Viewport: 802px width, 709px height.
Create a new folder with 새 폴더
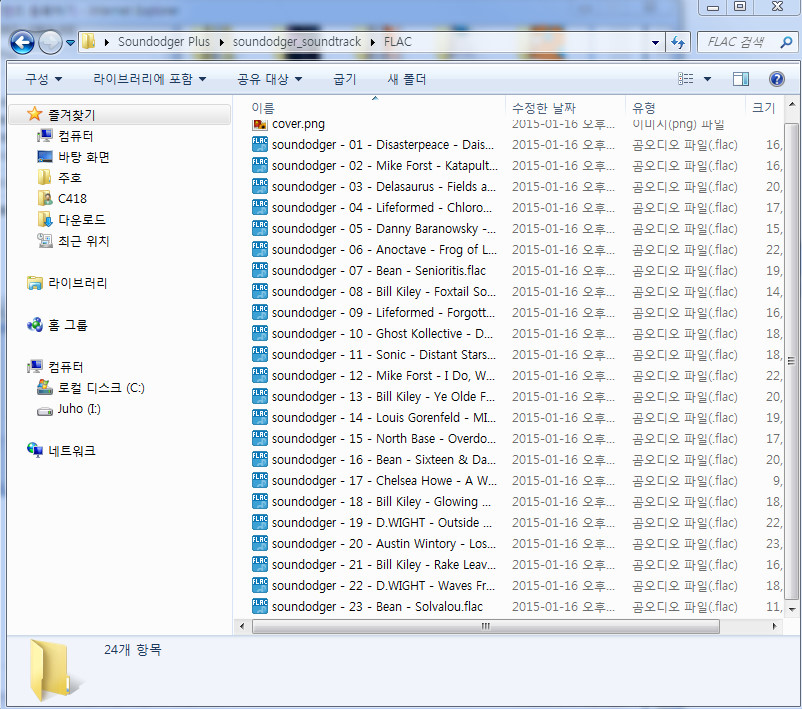coord(407,79)
